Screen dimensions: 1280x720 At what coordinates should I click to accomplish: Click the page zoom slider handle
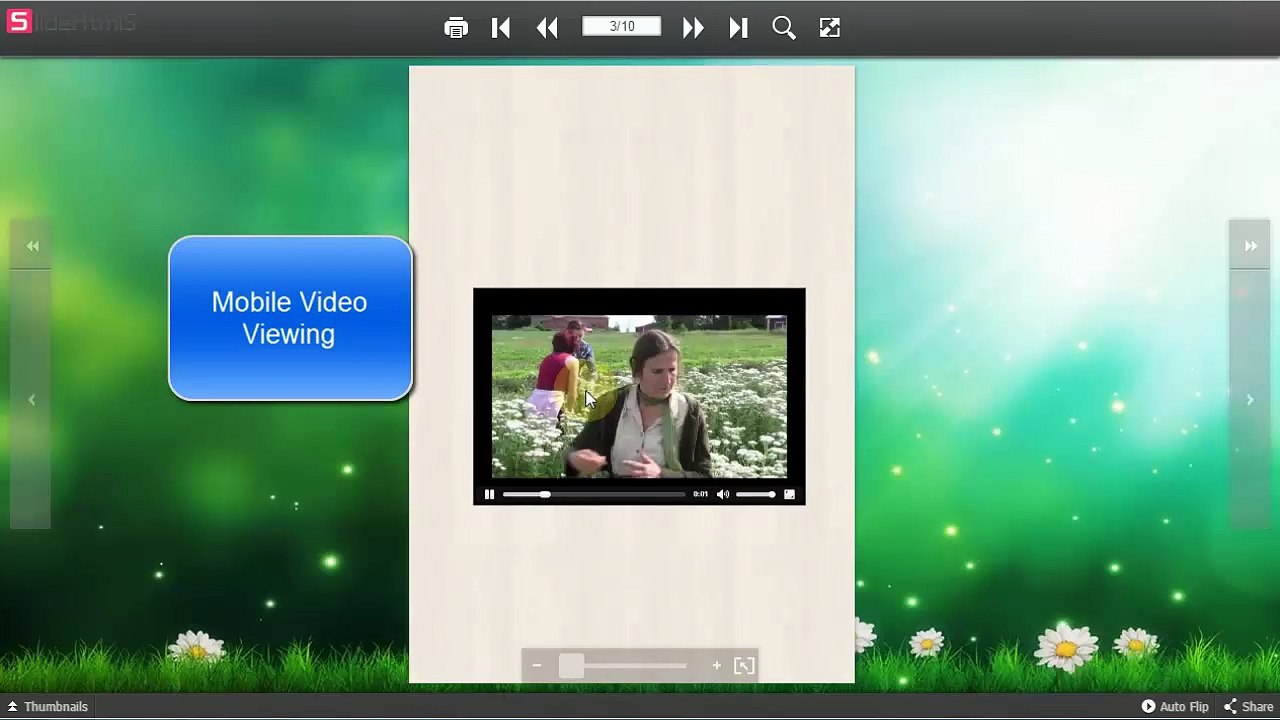pos(571,666)
